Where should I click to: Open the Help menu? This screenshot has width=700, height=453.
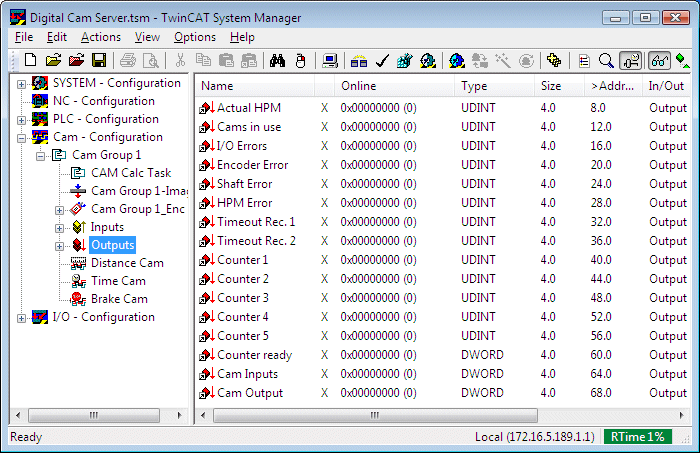point(242,37)
